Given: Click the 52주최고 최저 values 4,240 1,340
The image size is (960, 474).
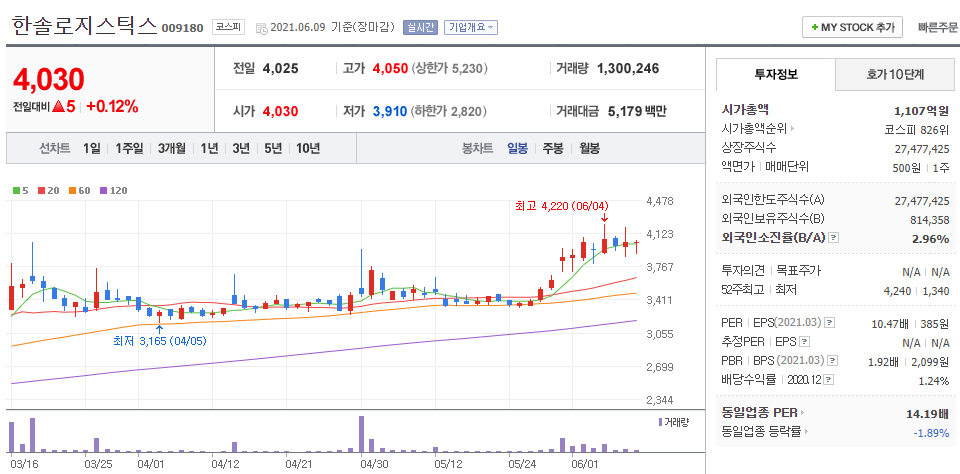Looking at the screenshot, I should click(x=919, y=292).
